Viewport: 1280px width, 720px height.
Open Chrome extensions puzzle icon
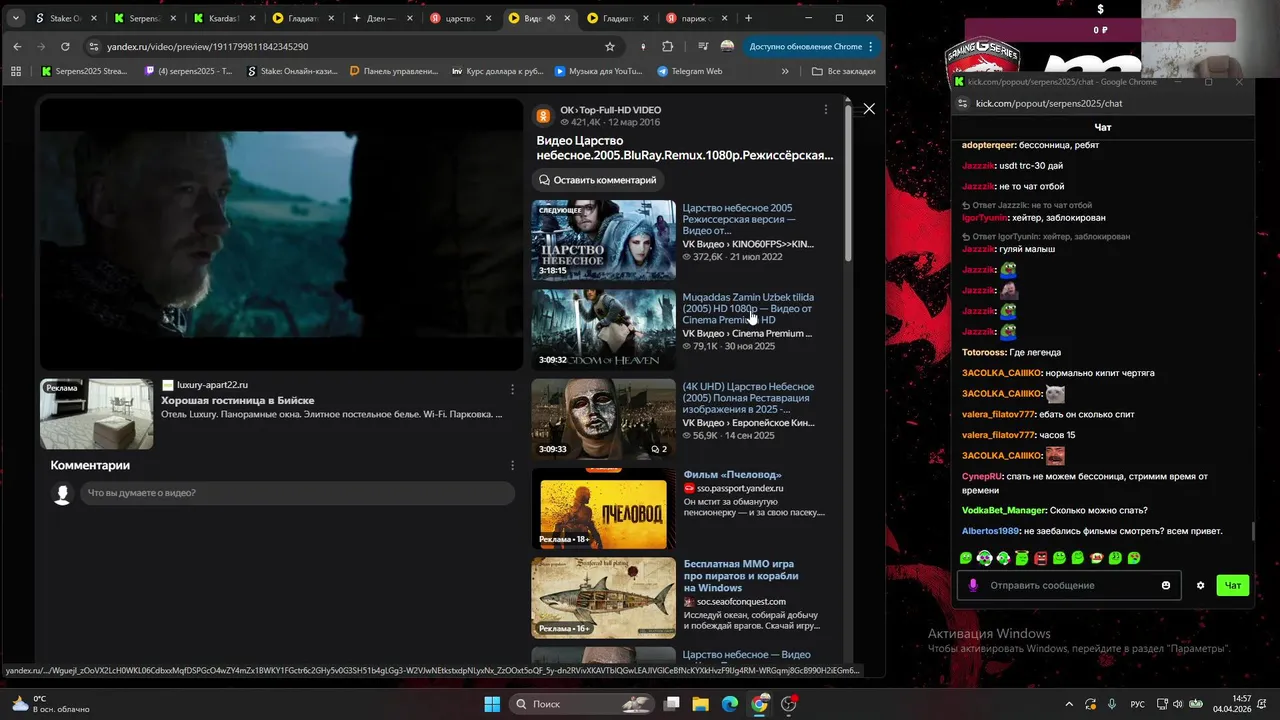click(x=668, y=46)
